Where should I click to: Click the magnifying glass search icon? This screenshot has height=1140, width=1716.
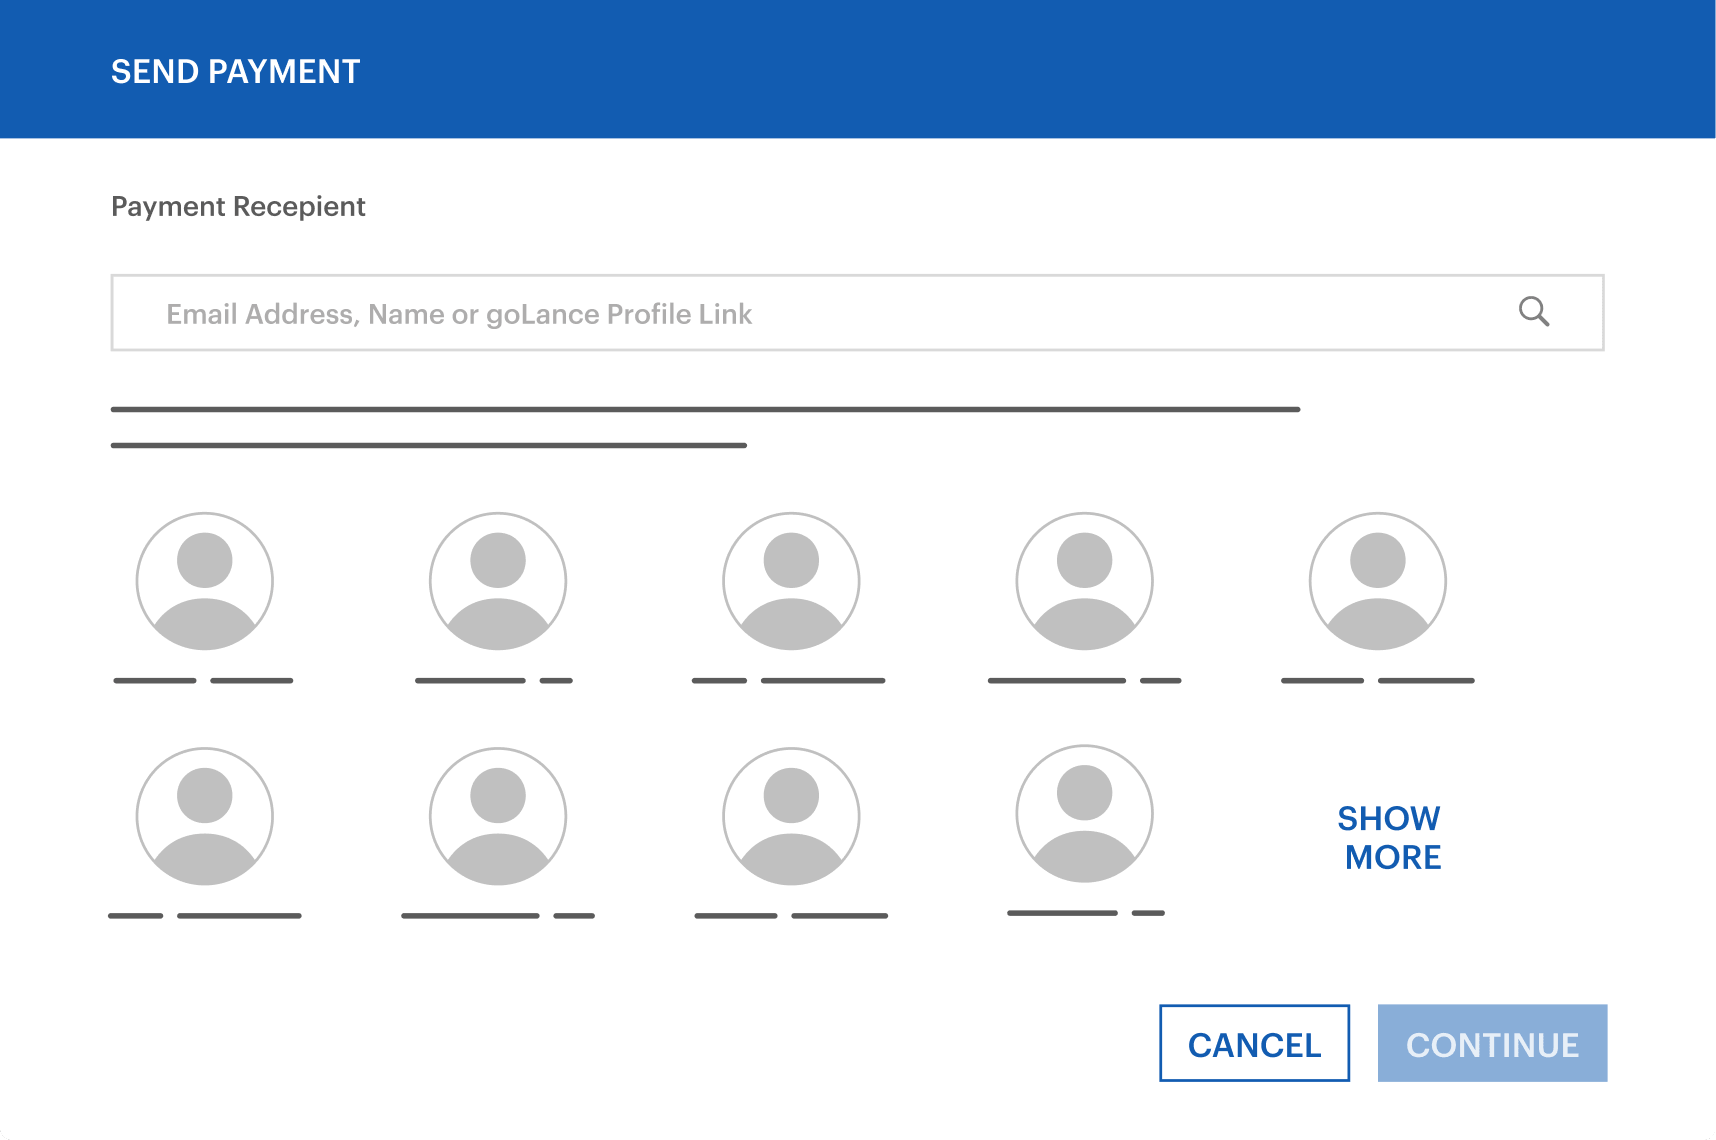tap(1533, 312)
